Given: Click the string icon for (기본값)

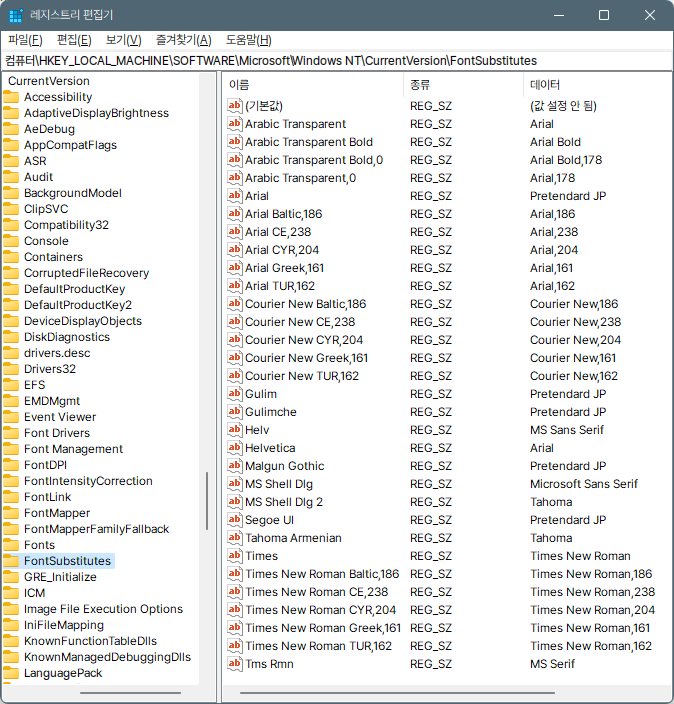Looking at the screenshot, I should [x=234, y=106].
